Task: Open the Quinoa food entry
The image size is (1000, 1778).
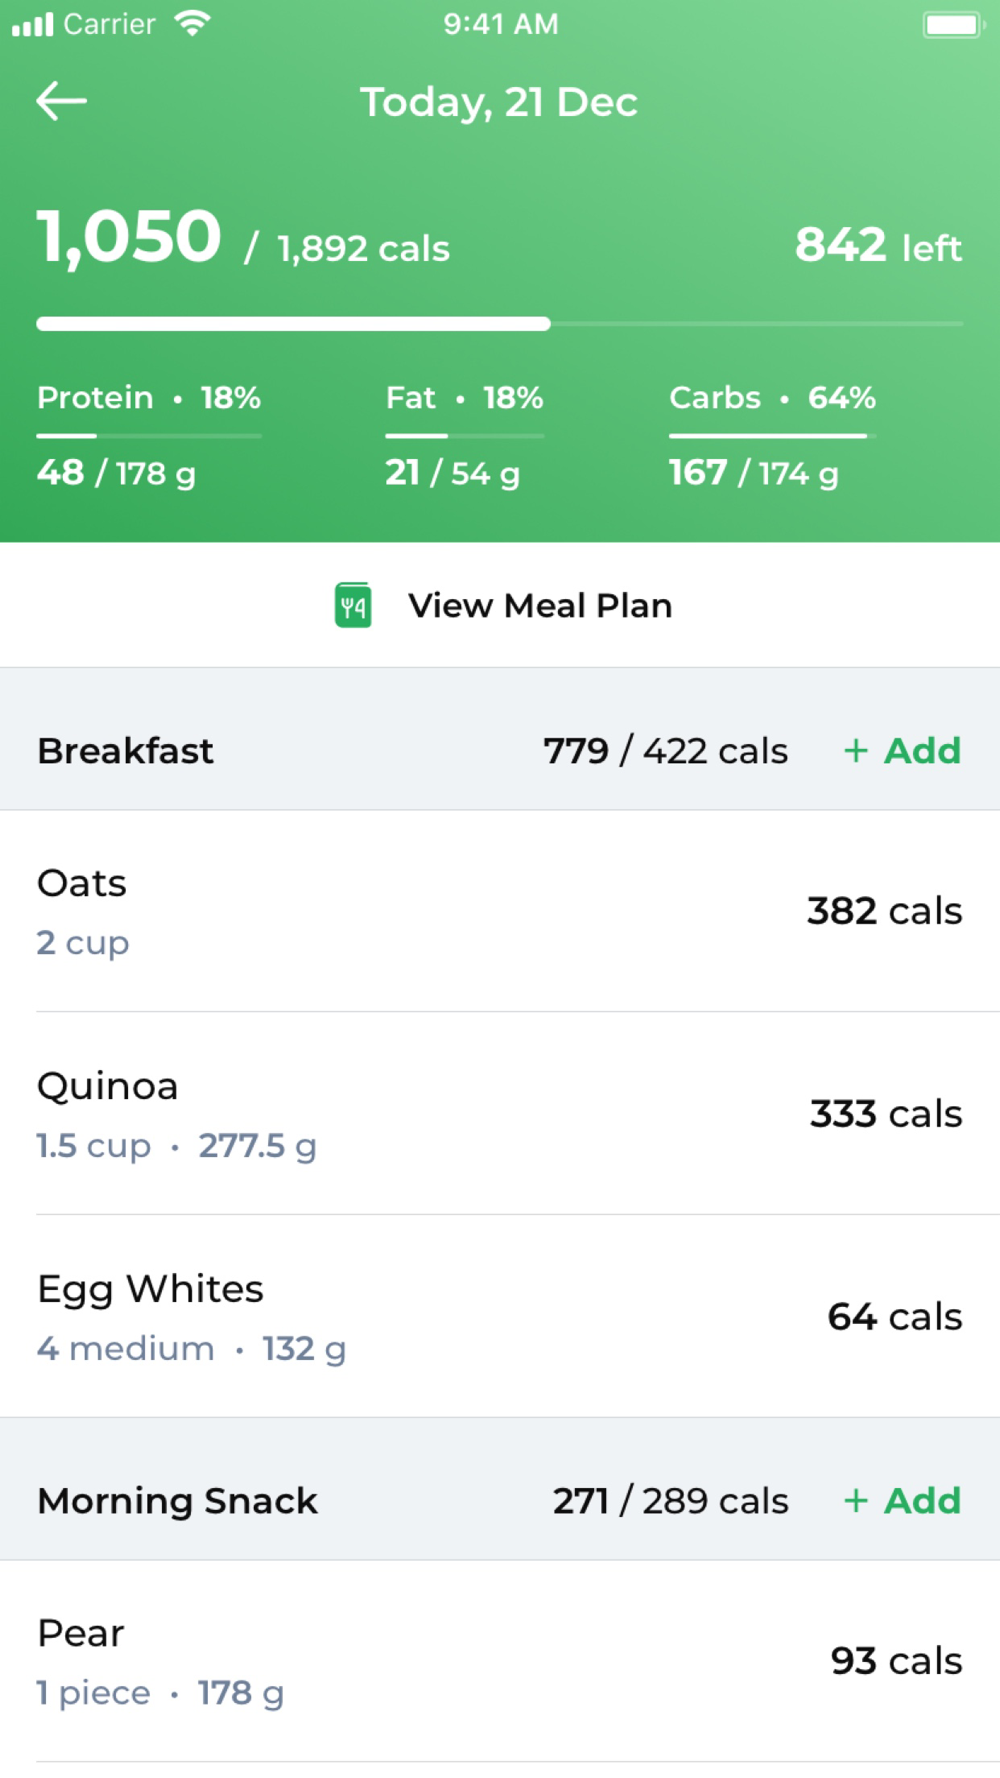Action: (500, 1114)
